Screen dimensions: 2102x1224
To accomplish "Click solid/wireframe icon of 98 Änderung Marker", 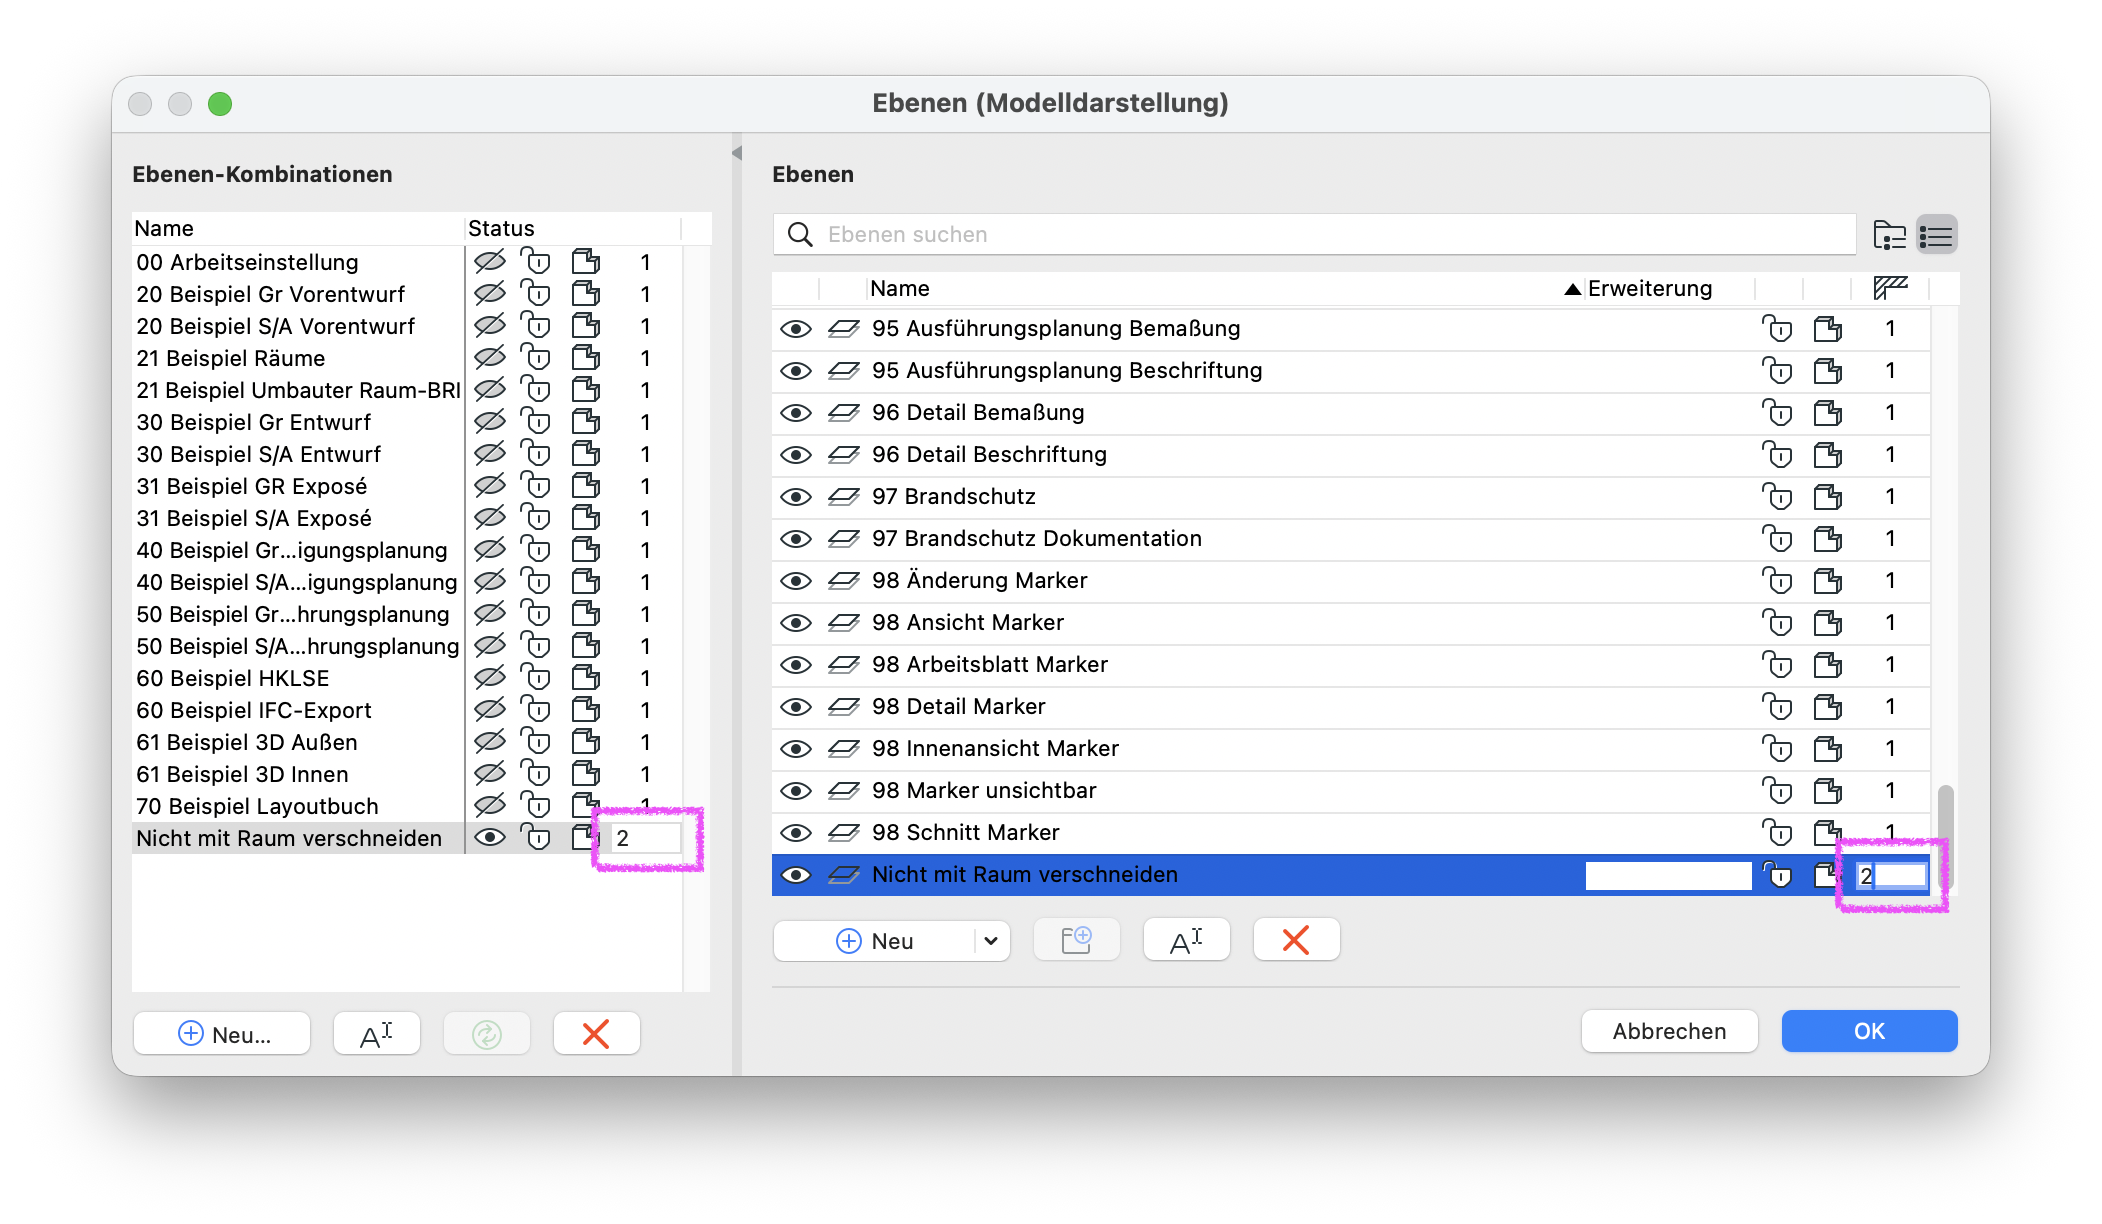I will point(1828,581).
